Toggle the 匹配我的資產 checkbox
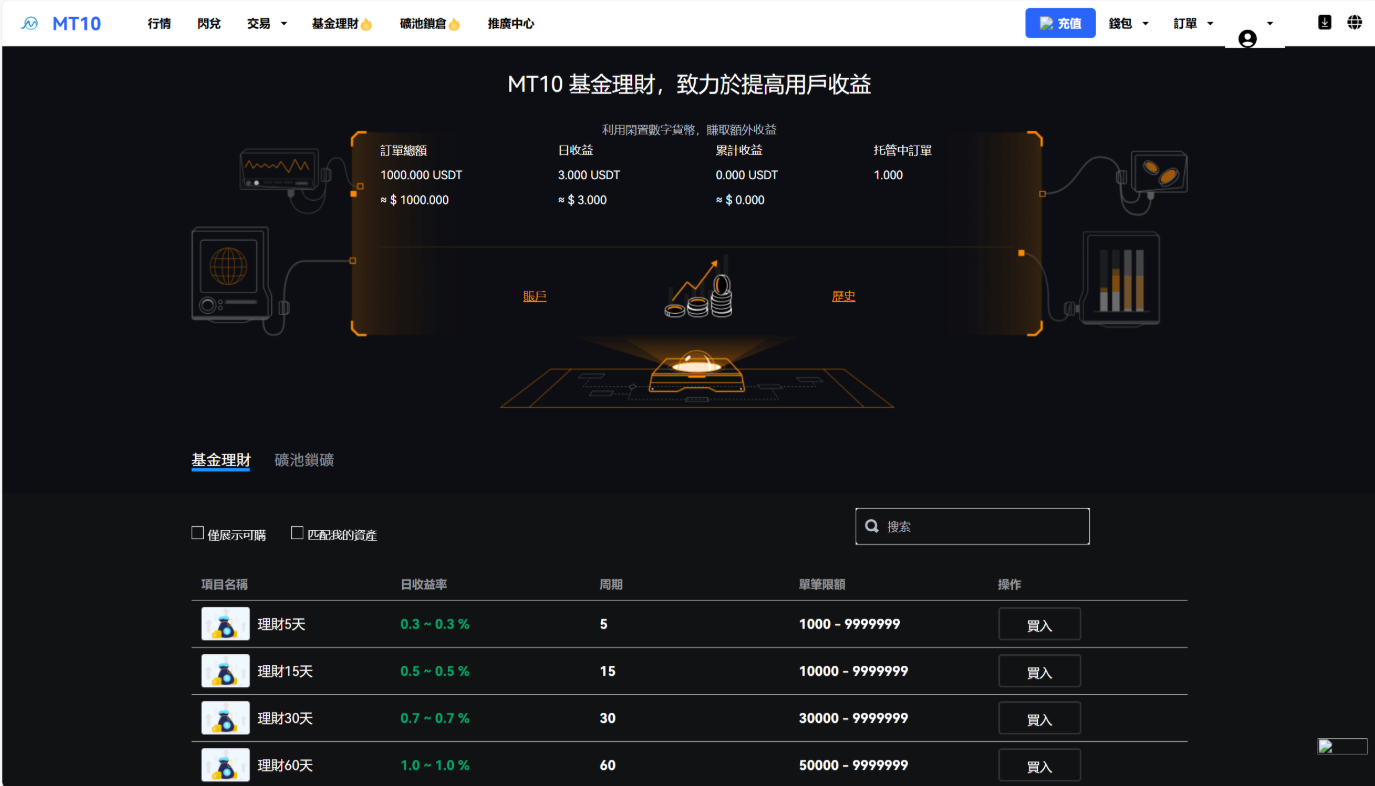Image resolution: width=1375 pixels, height=786 pixels. point(297,533)
